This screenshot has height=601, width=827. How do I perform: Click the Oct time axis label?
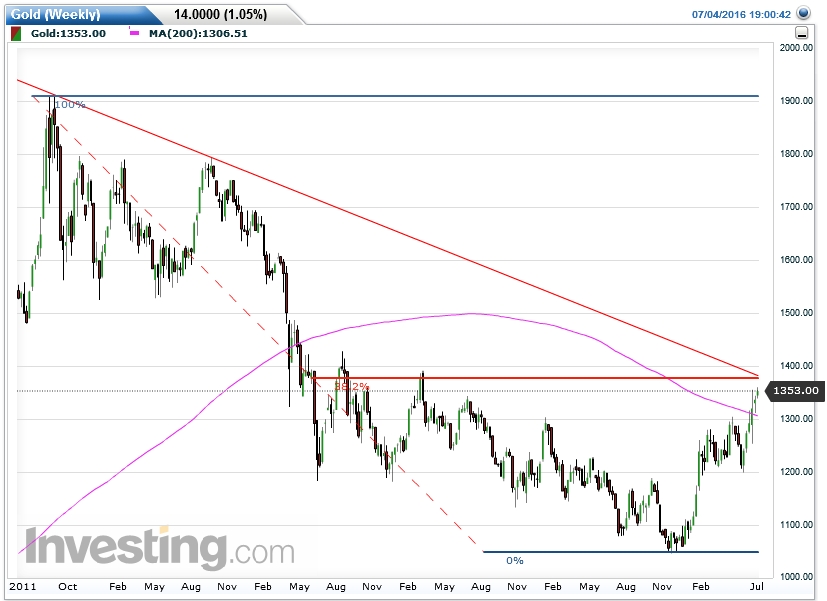click(68, 587)
